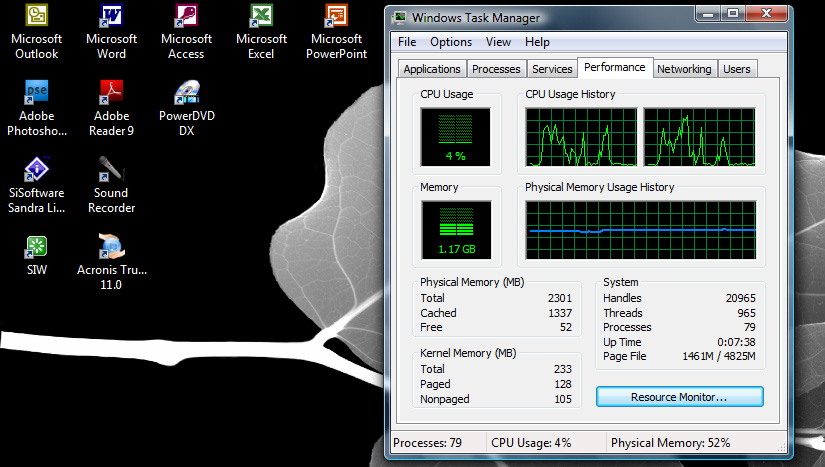Click the Kernel Memory Total value 233
Viewport: 825px width, 467px height.
(x=562, y=369)
